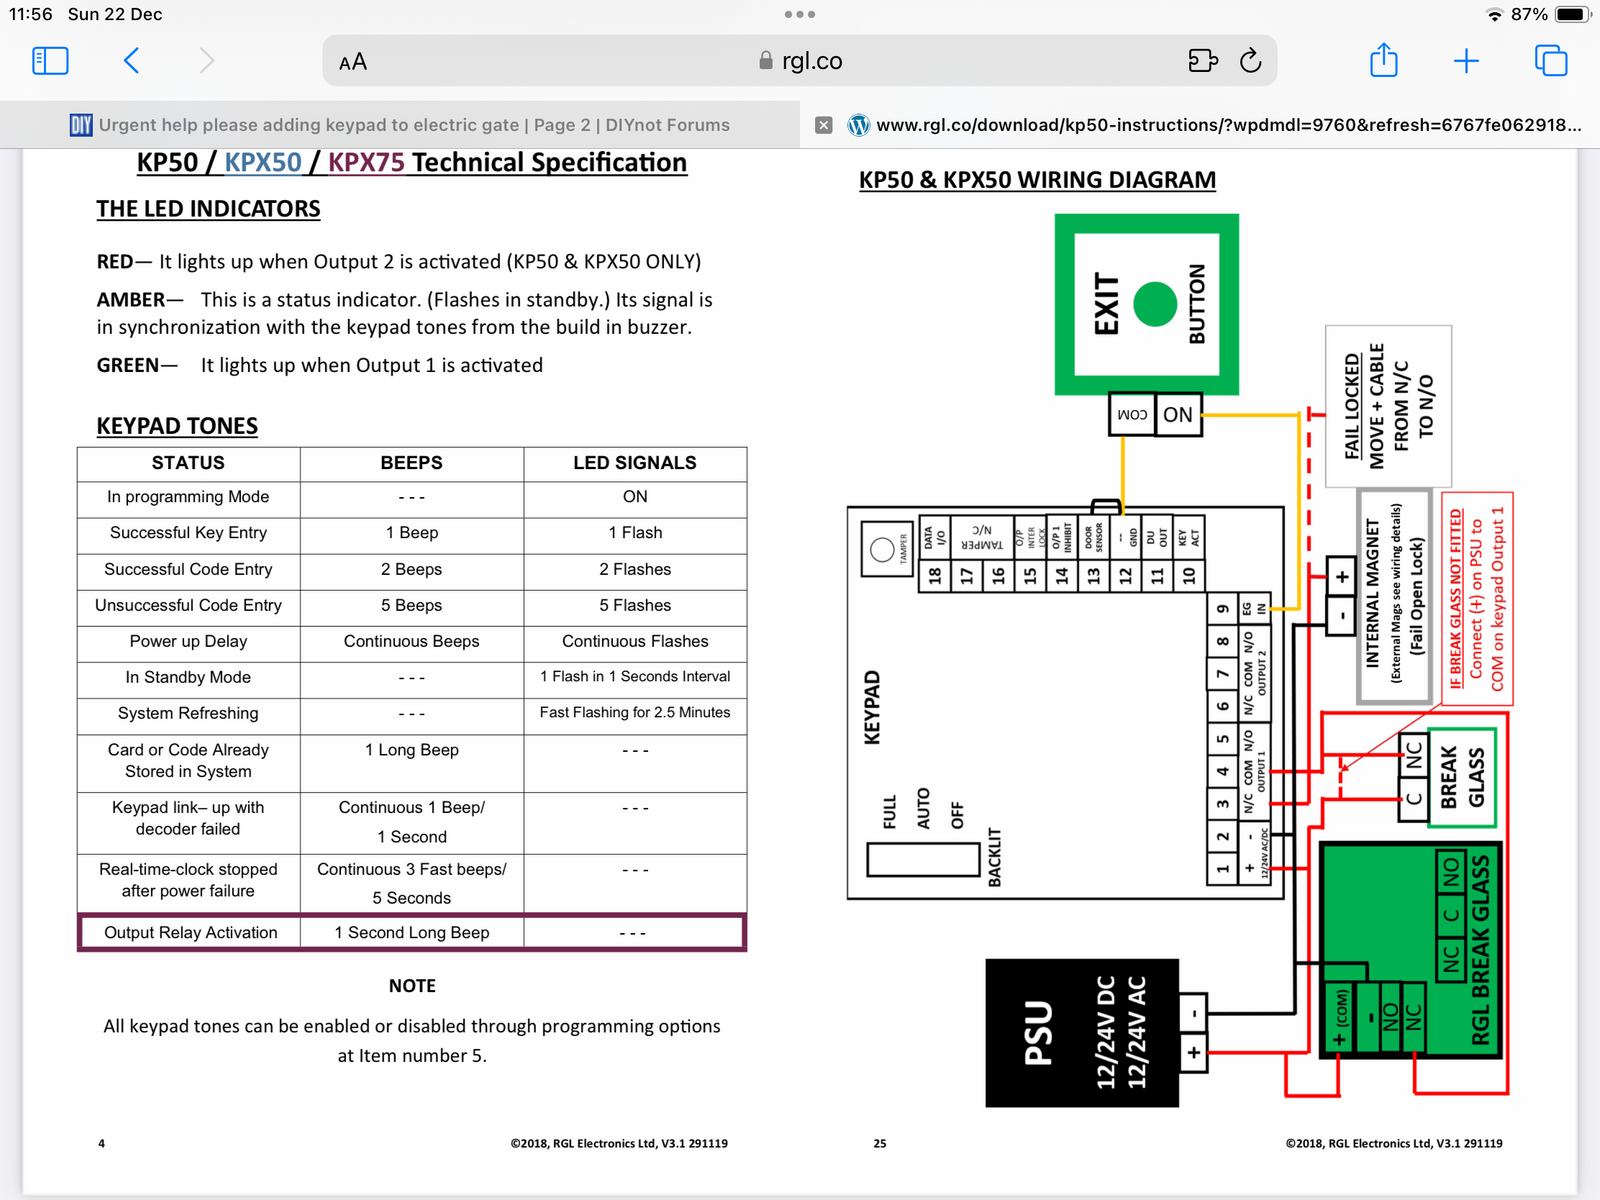Viewport: 1600px width, 1200px height.
Task: Tap the black PSU block in diagram
Action: point(1082,1033)
